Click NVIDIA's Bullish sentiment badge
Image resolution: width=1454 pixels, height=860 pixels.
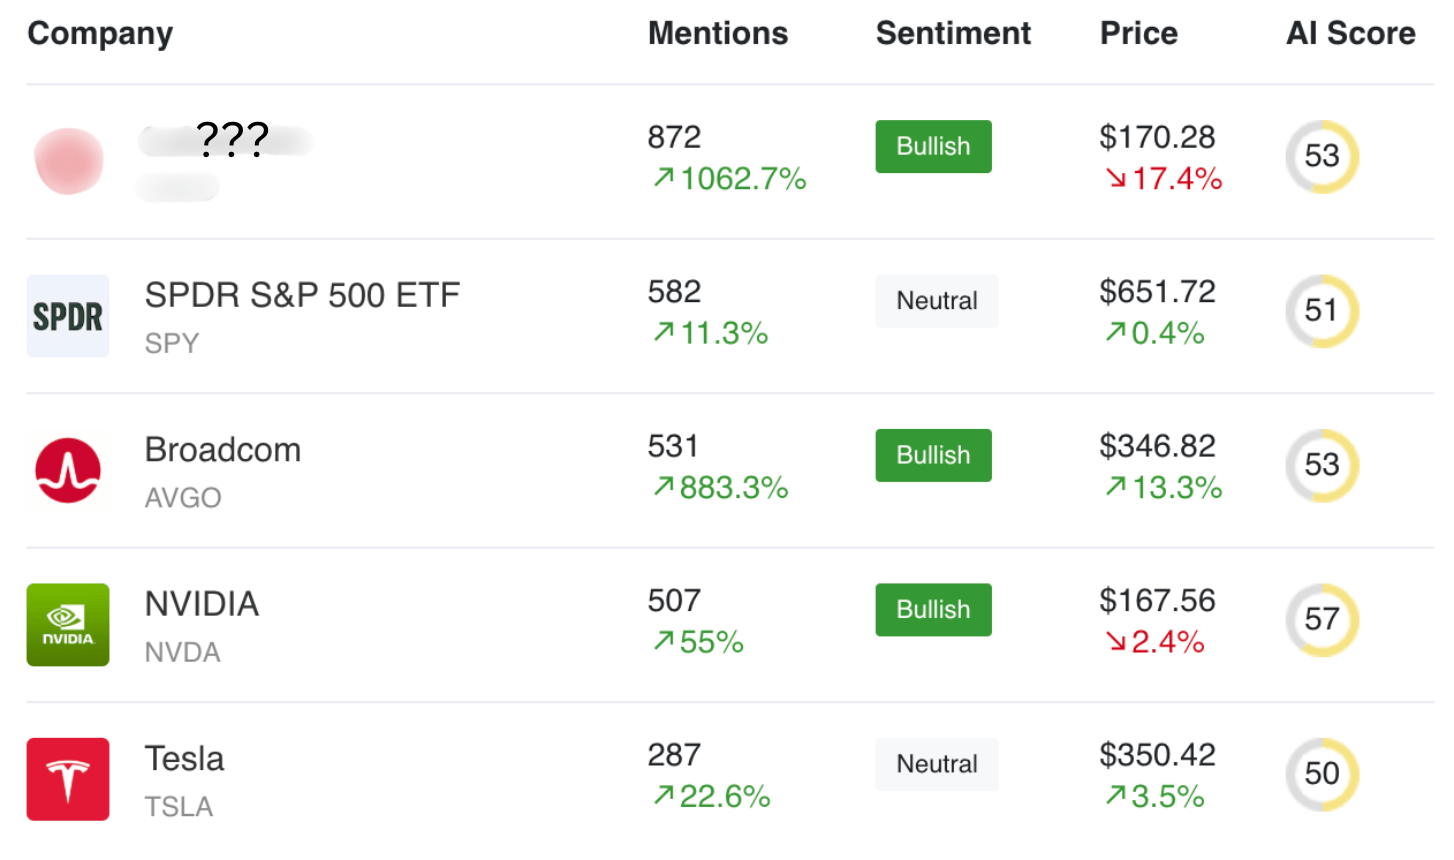(x=933, y=609)
